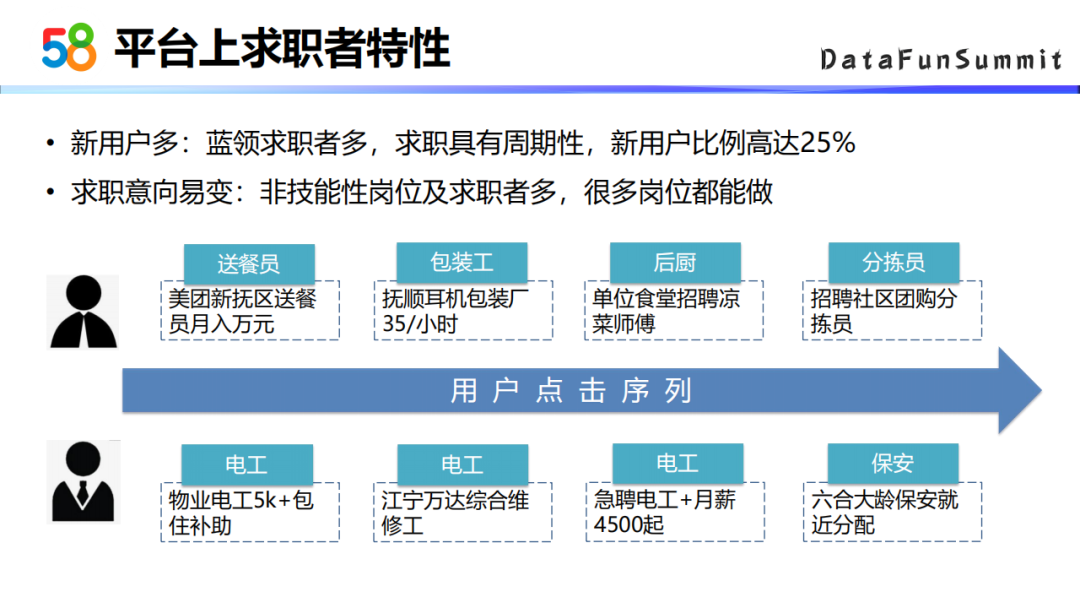Screen dimensions: 1080x608
Task: Click the job box 招聘社区团购分拣员
Action: click(x=892, y=311)
